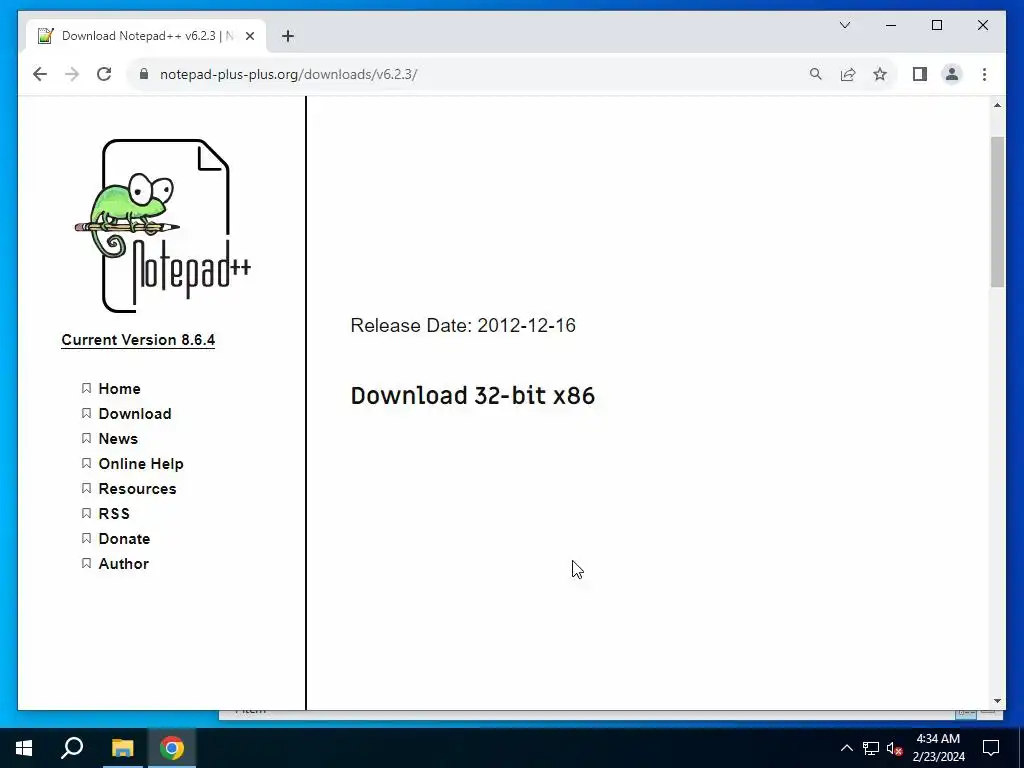Open the Resources link
The image size is (1024, 768).
[137, 488]
